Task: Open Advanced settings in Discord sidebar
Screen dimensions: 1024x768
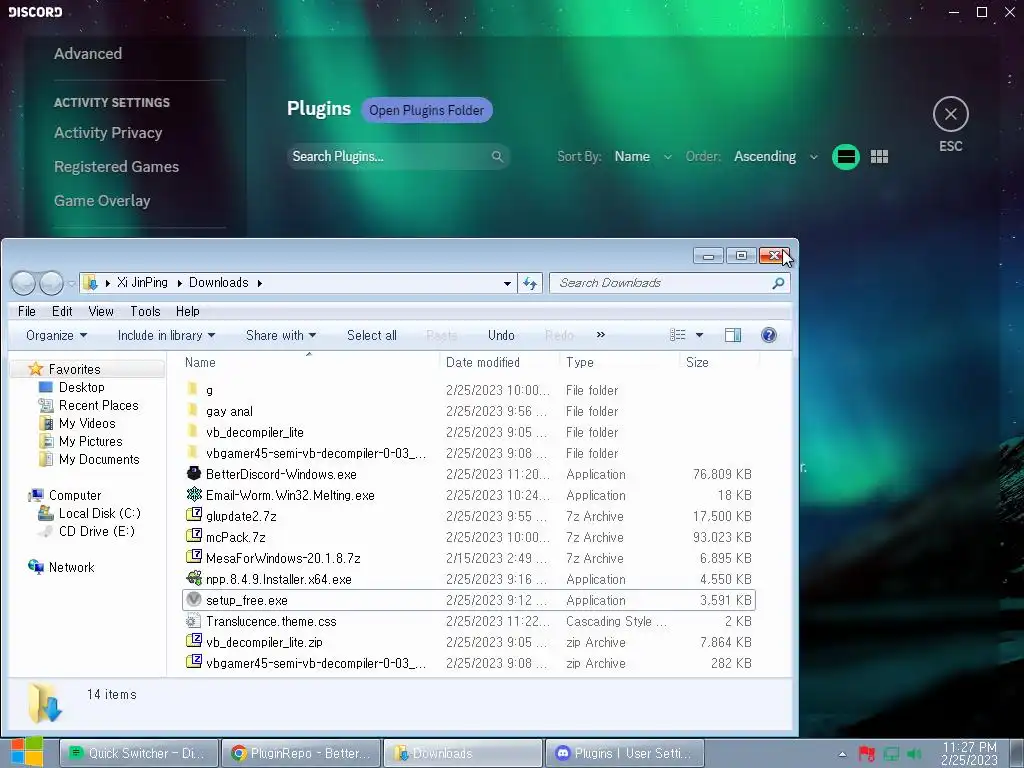Action: 88,54
